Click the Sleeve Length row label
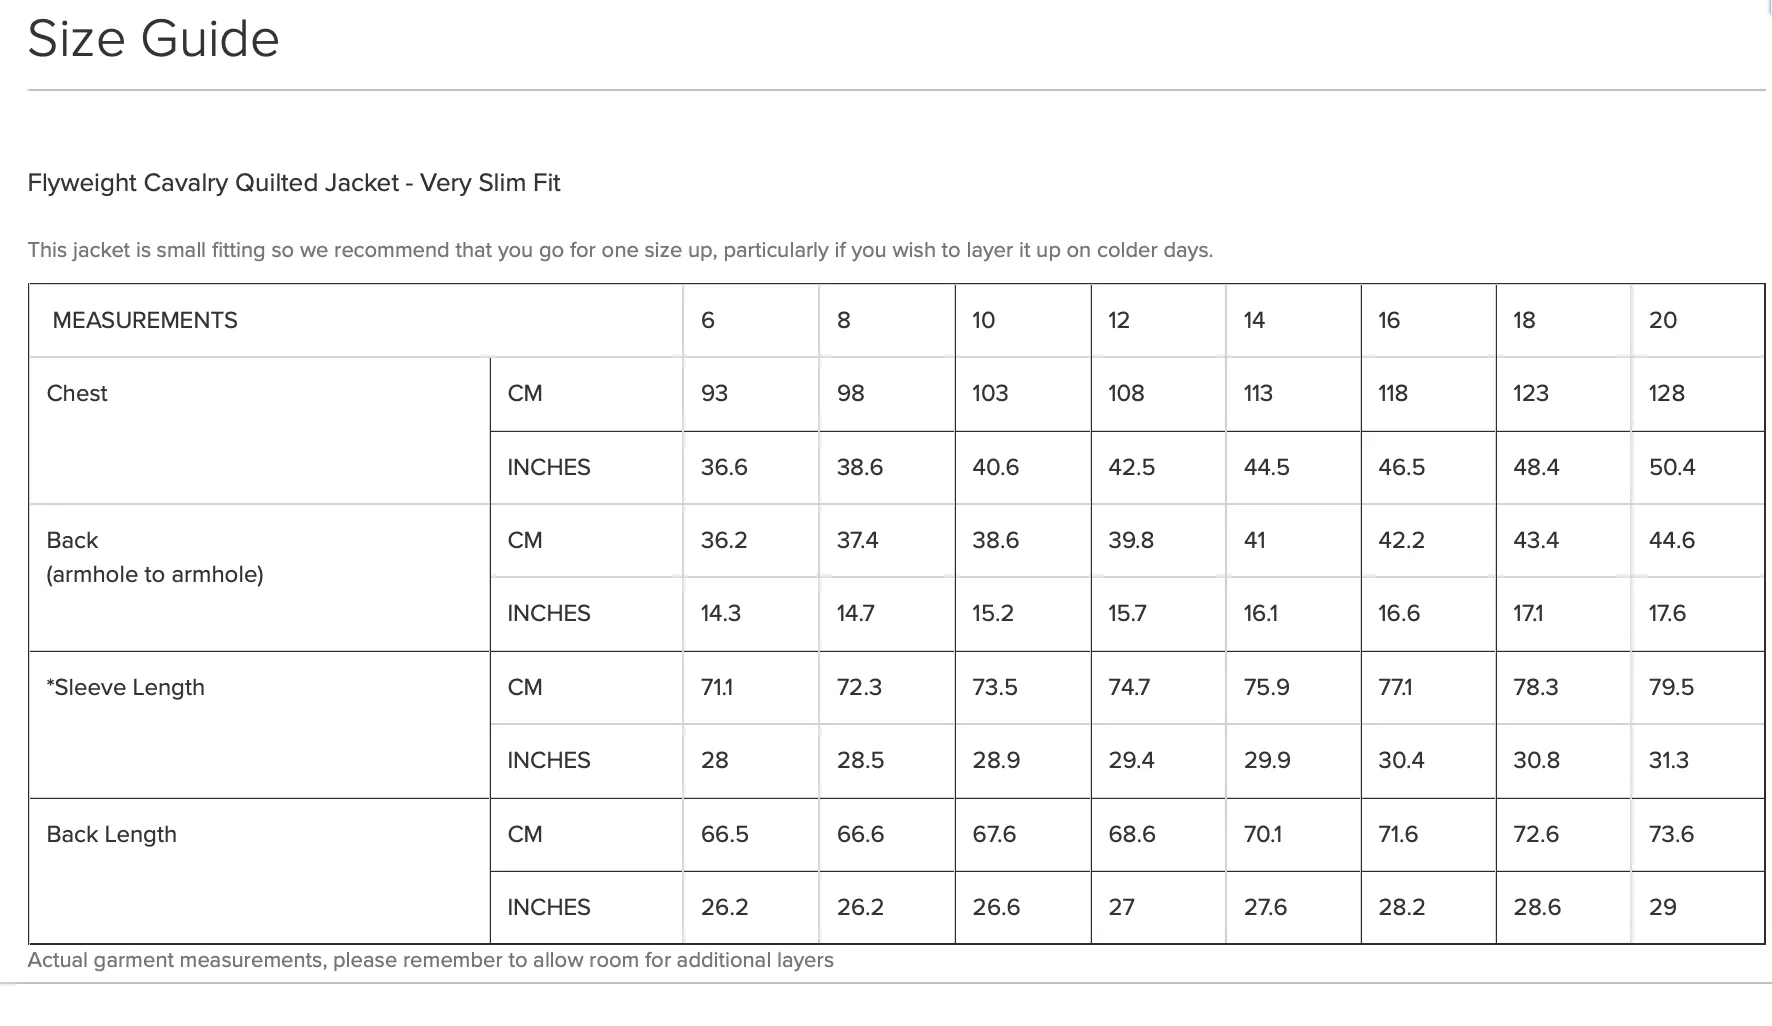The width and height of the screenshot is (1772, 1026). (x=125, y=687)
